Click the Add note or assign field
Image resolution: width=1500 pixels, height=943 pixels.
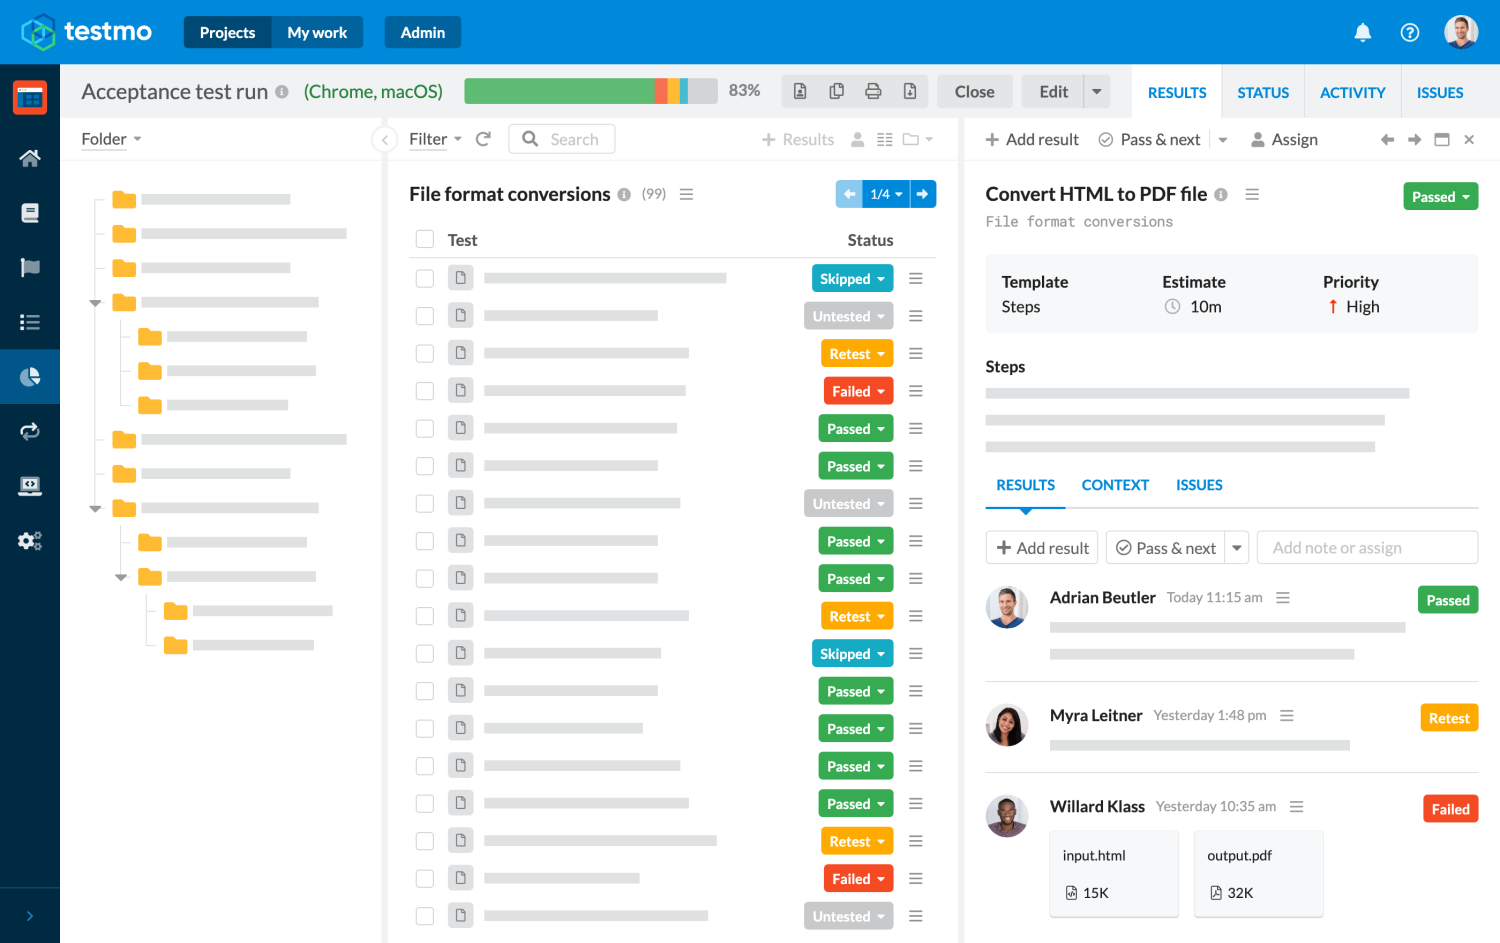1367,548
